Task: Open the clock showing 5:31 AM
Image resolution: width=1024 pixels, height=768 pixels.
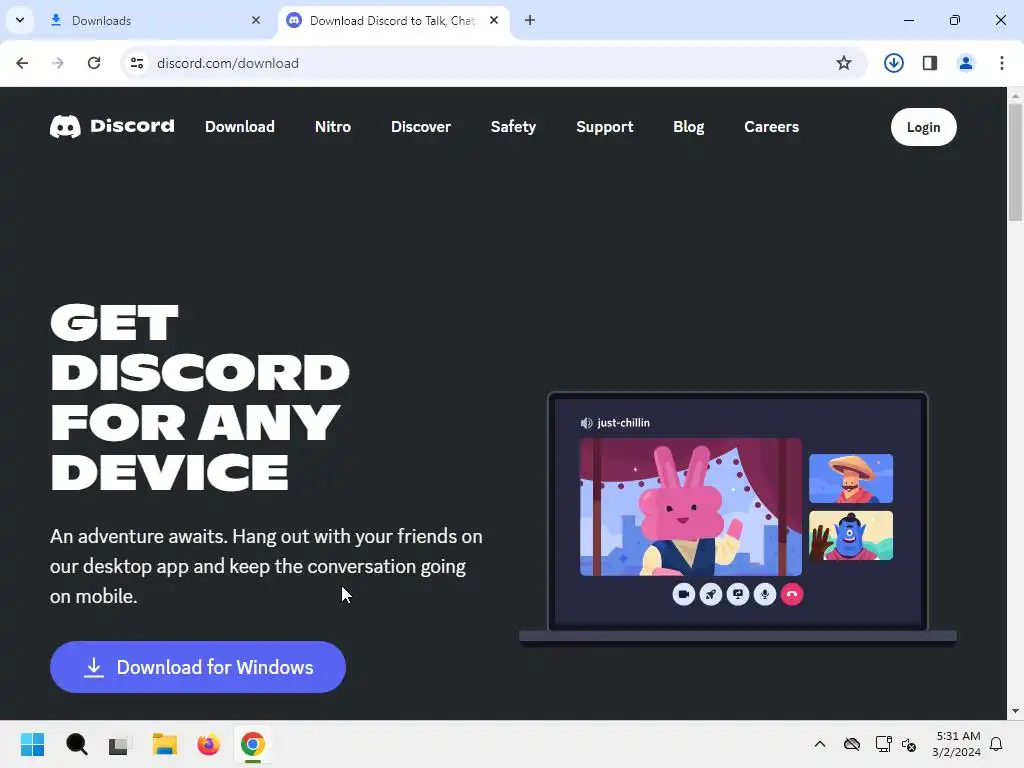Action: [957, 744]
